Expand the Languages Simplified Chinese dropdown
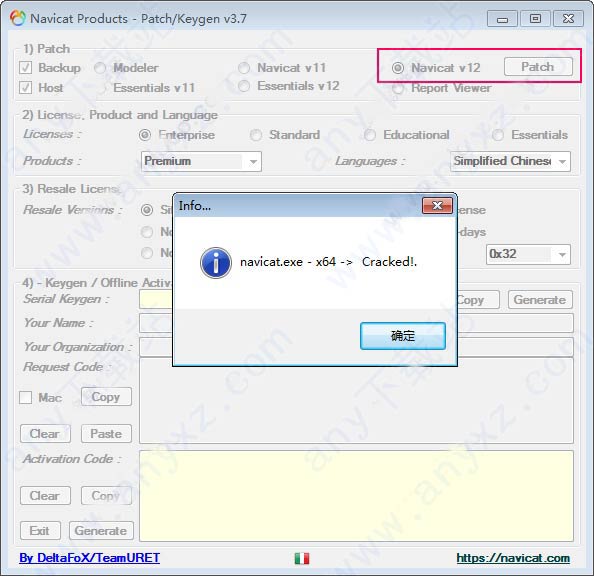The image size is (594, 576). 510,161
